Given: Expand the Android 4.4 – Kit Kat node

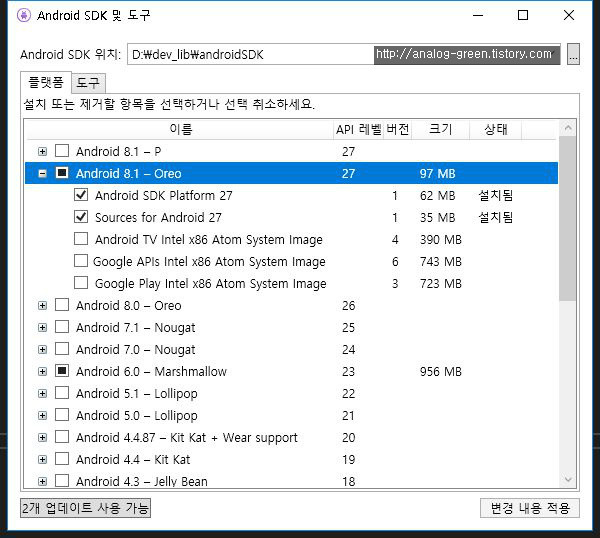Looking at the screenshot, I should pyautogui.click(x=42, y=460).
